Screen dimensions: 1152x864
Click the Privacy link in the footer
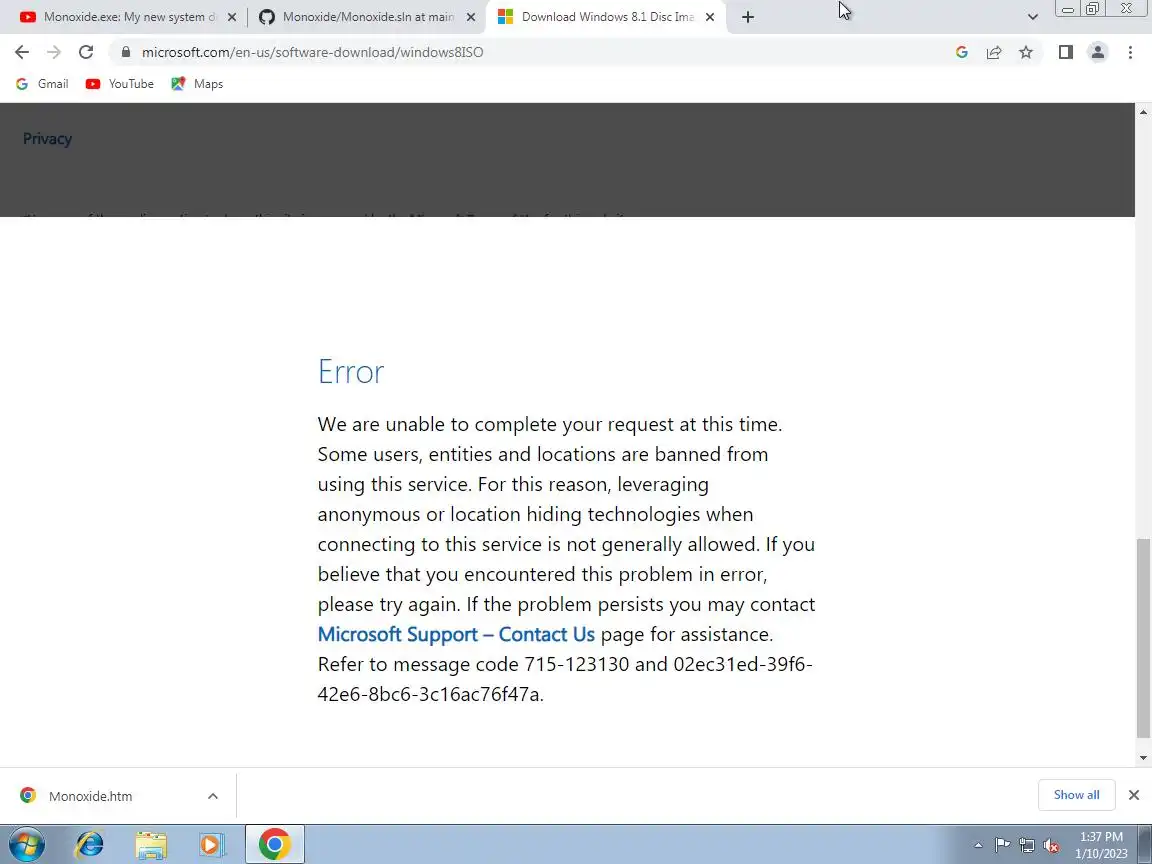point(47,139)
